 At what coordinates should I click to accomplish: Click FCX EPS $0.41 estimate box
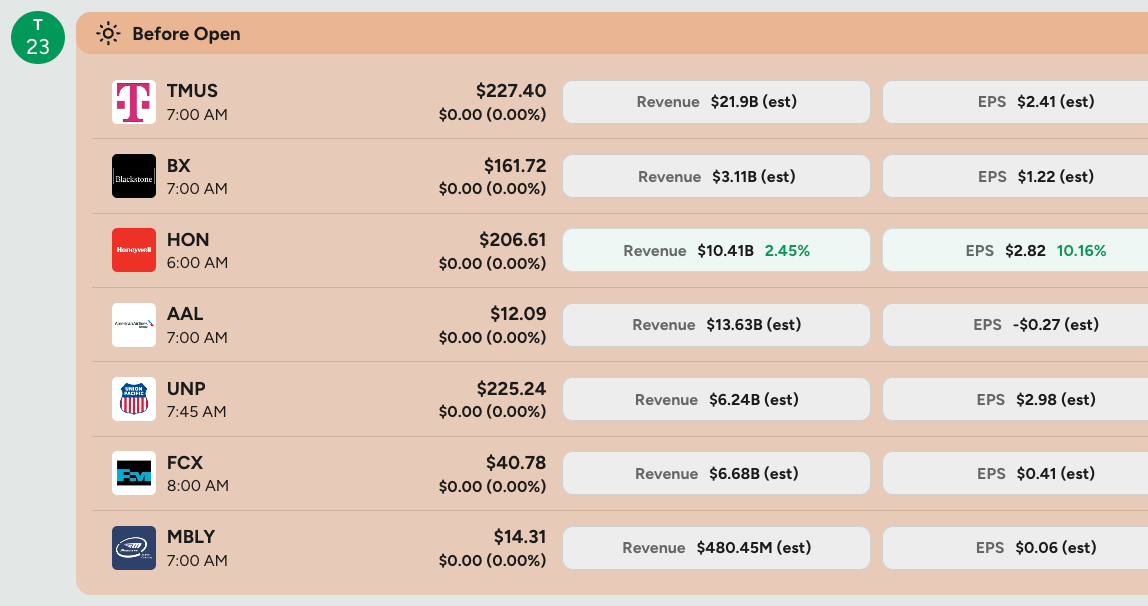1015,474
